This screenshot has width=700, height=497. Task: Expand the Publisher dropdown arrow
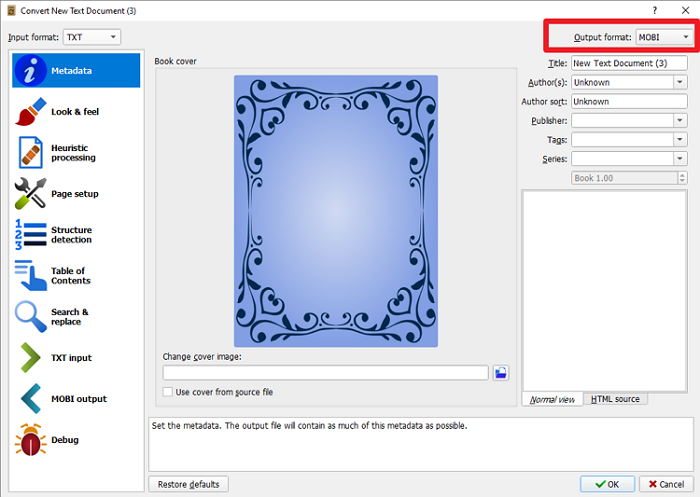coord(679,121)
